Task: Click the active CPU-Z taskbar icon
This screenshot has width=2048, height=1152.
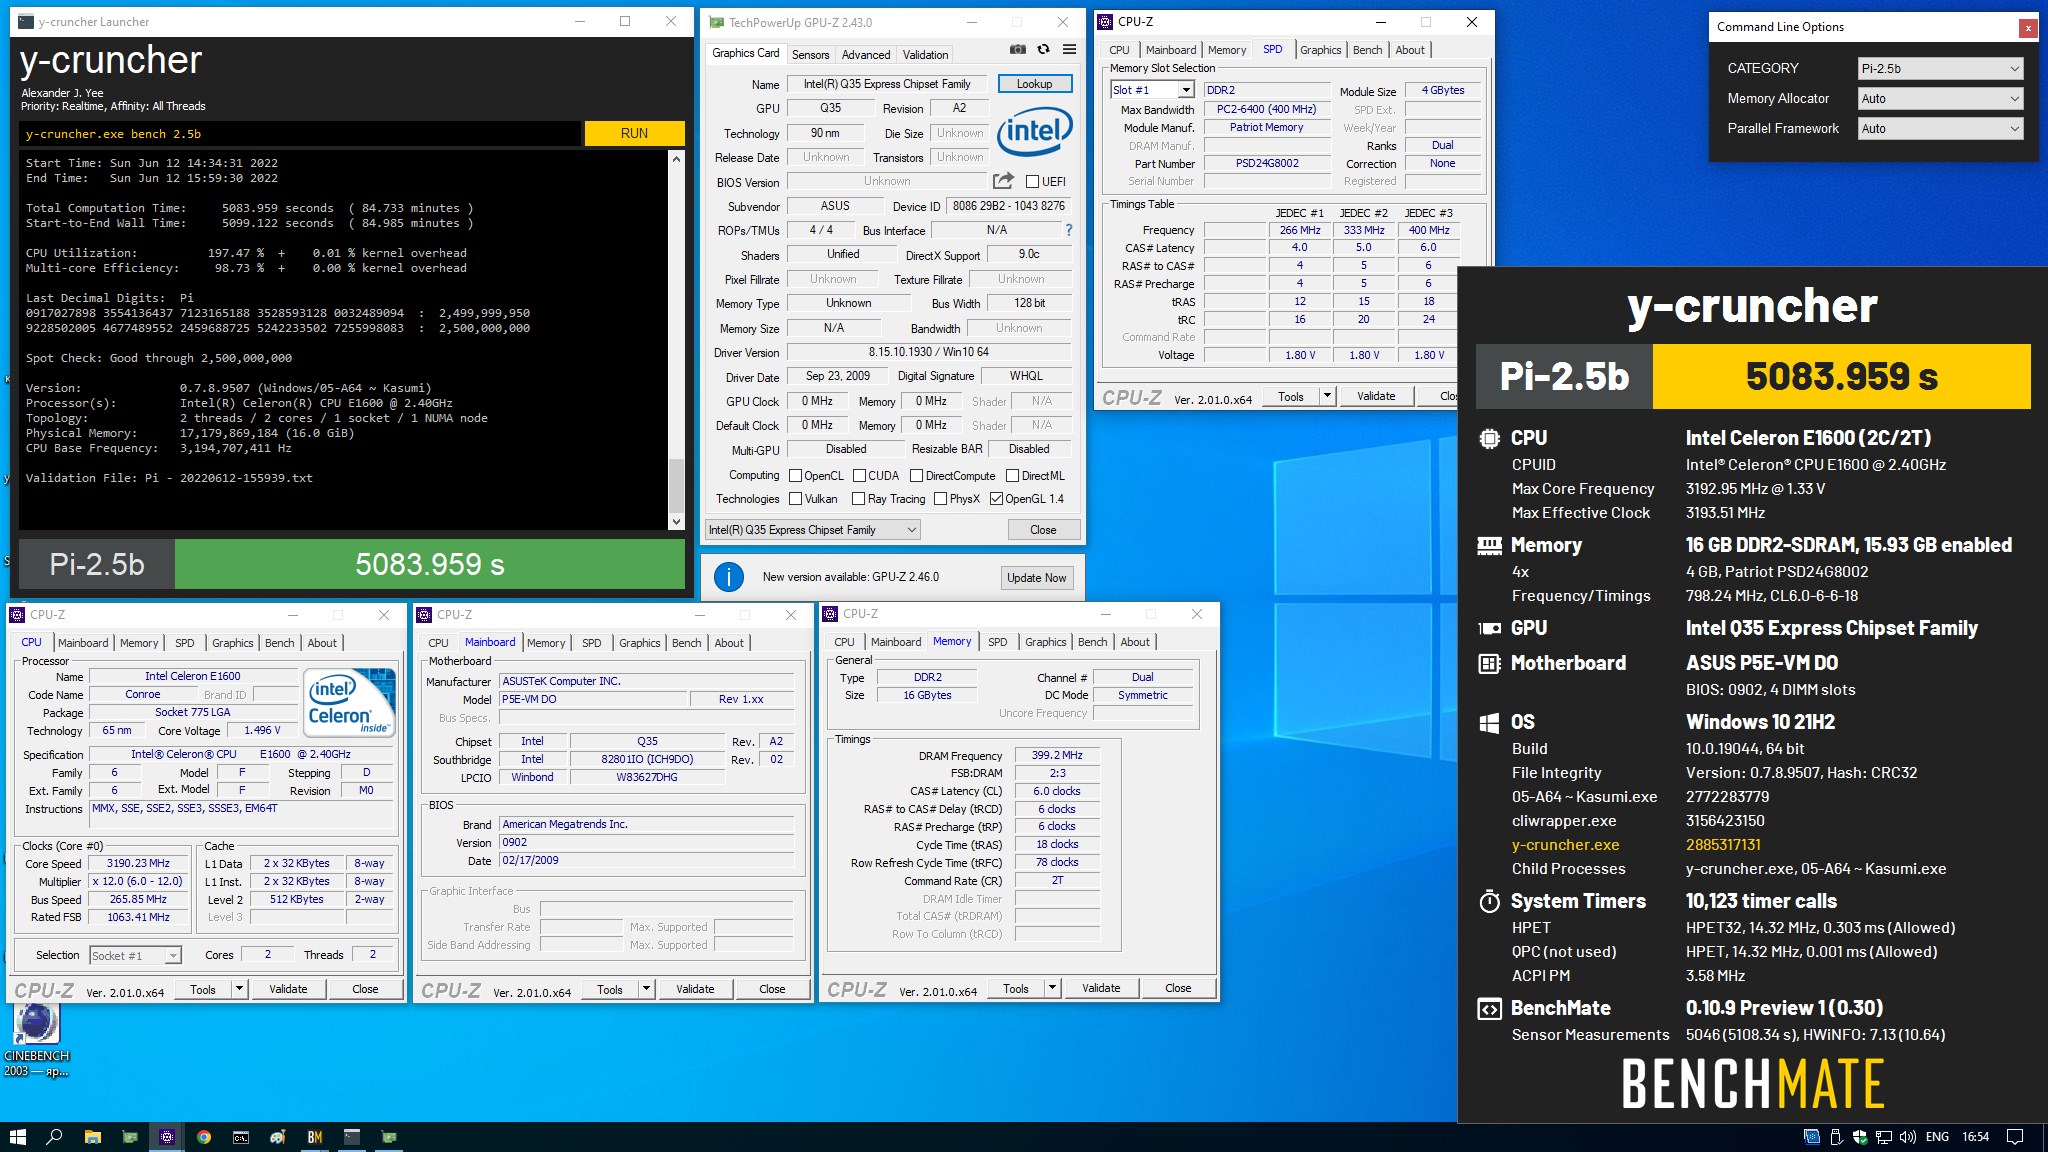Action: pyautogui.click(x=166, y=1137)
